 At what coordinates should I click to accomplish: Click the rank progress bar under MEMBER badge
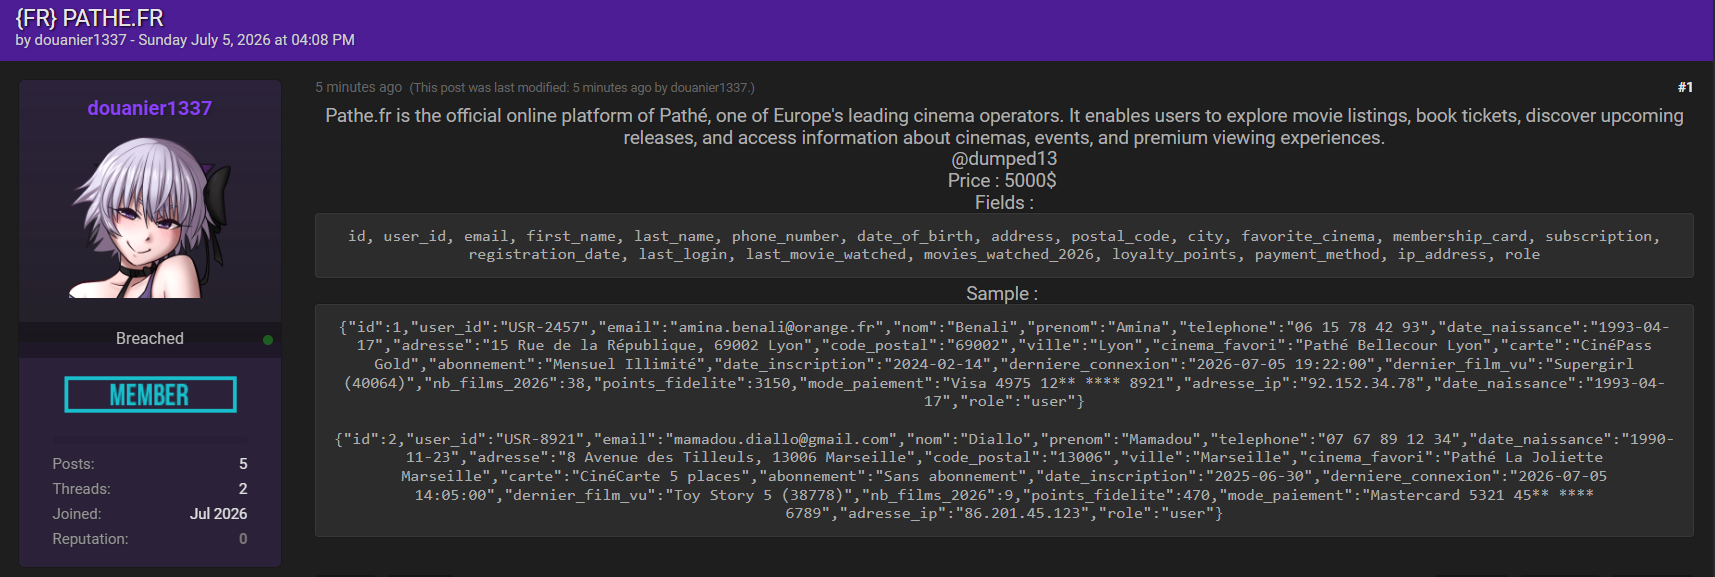point(150,439)
